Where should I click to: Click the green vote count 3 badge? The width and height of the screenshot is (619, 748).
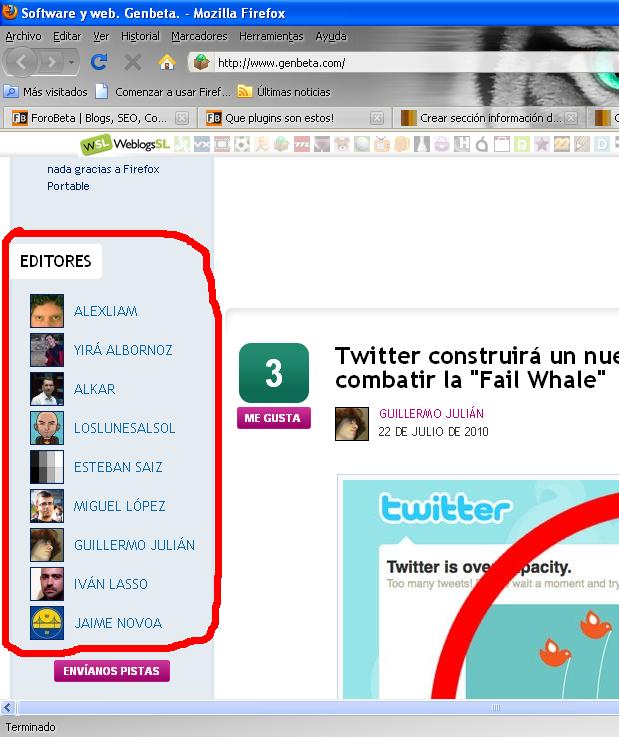[274, 373]
